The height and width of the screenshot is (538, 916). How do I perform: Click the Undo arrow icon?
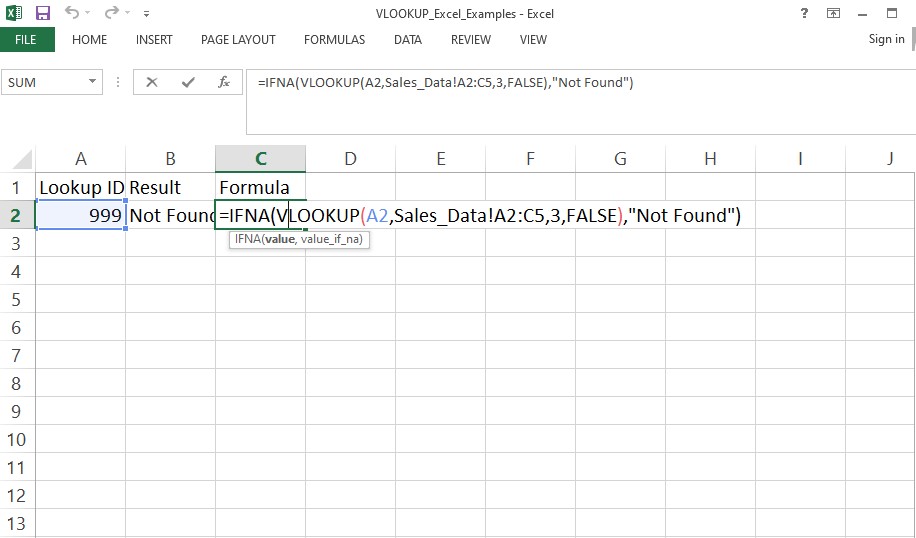72,14
